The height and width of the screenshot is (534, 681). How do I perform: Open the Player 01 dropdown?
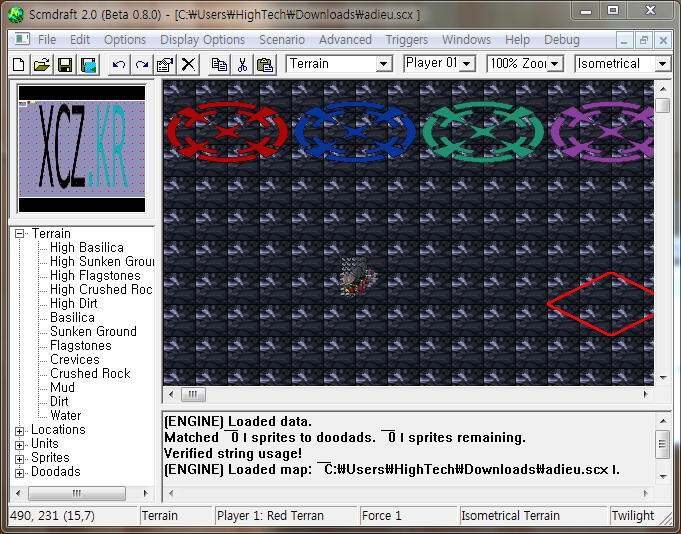click(467, 64)
